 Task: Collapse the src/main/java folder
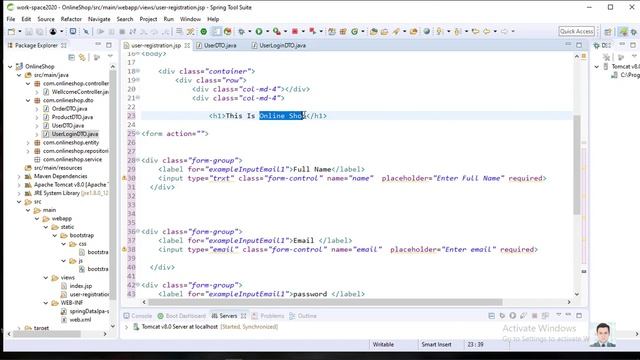tap(19, 75)
